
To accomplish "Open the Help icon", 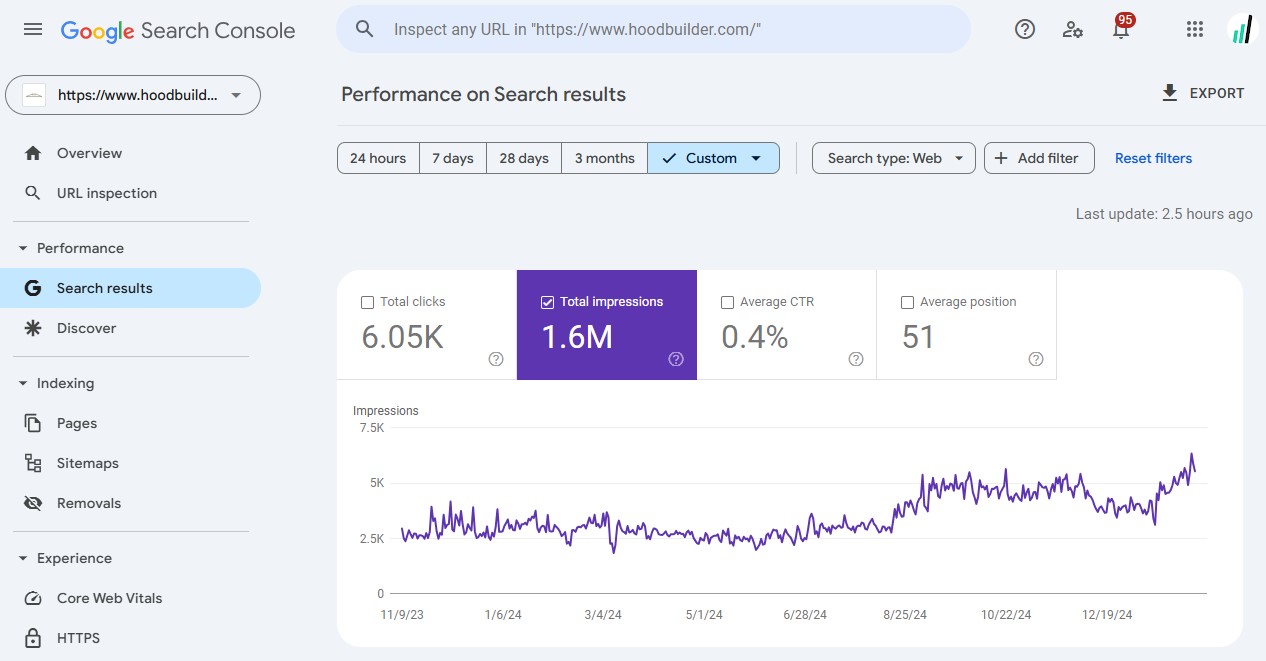I will (1025, 30).
